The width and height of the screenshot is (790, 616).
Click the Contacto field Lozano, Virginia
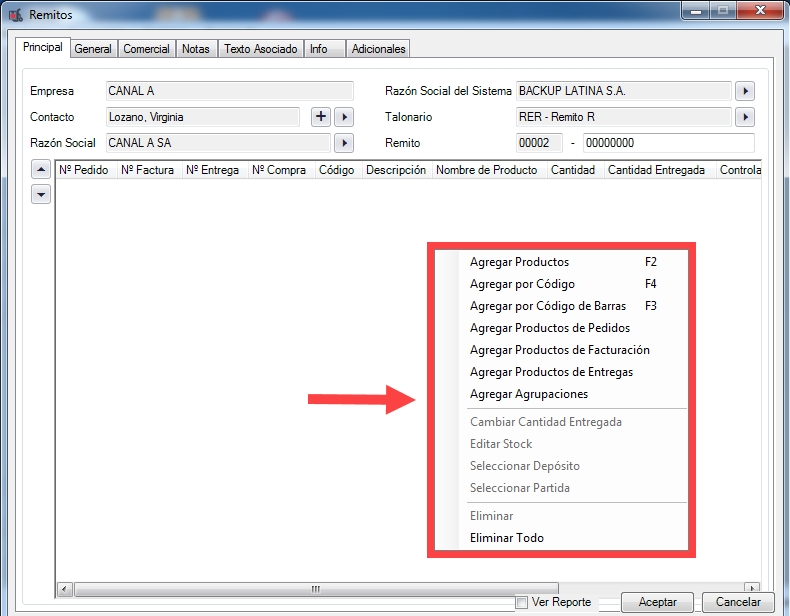pyautogui.click(x=203, y=117)
